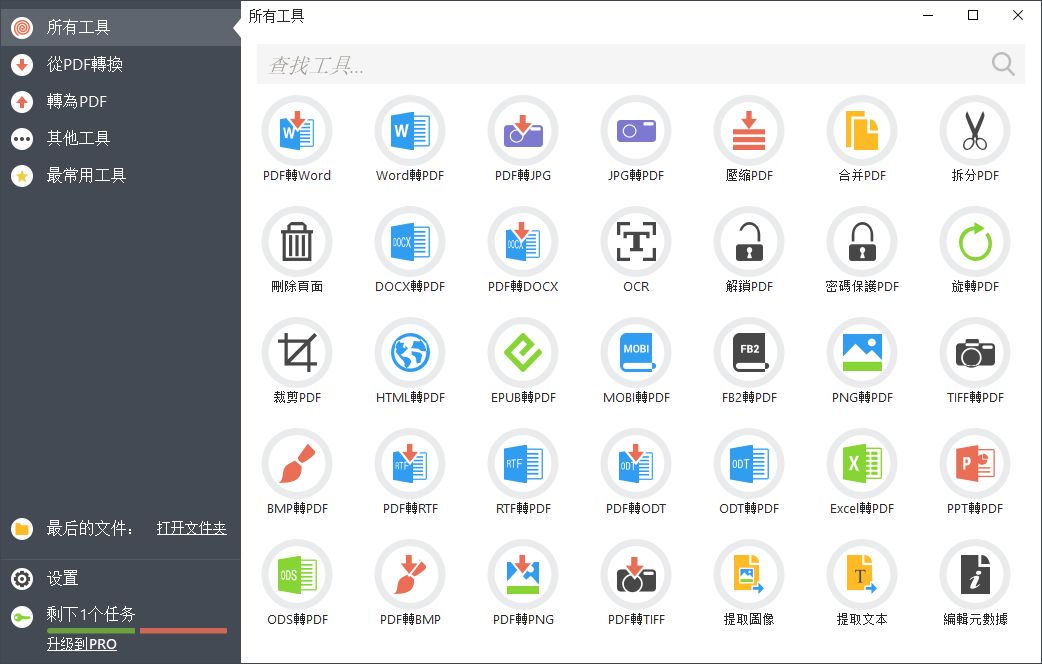Viewport: 1042px width, 664px height.
Task: Open the 裁剪PDF crop tool
Action: tap(296, 353)
